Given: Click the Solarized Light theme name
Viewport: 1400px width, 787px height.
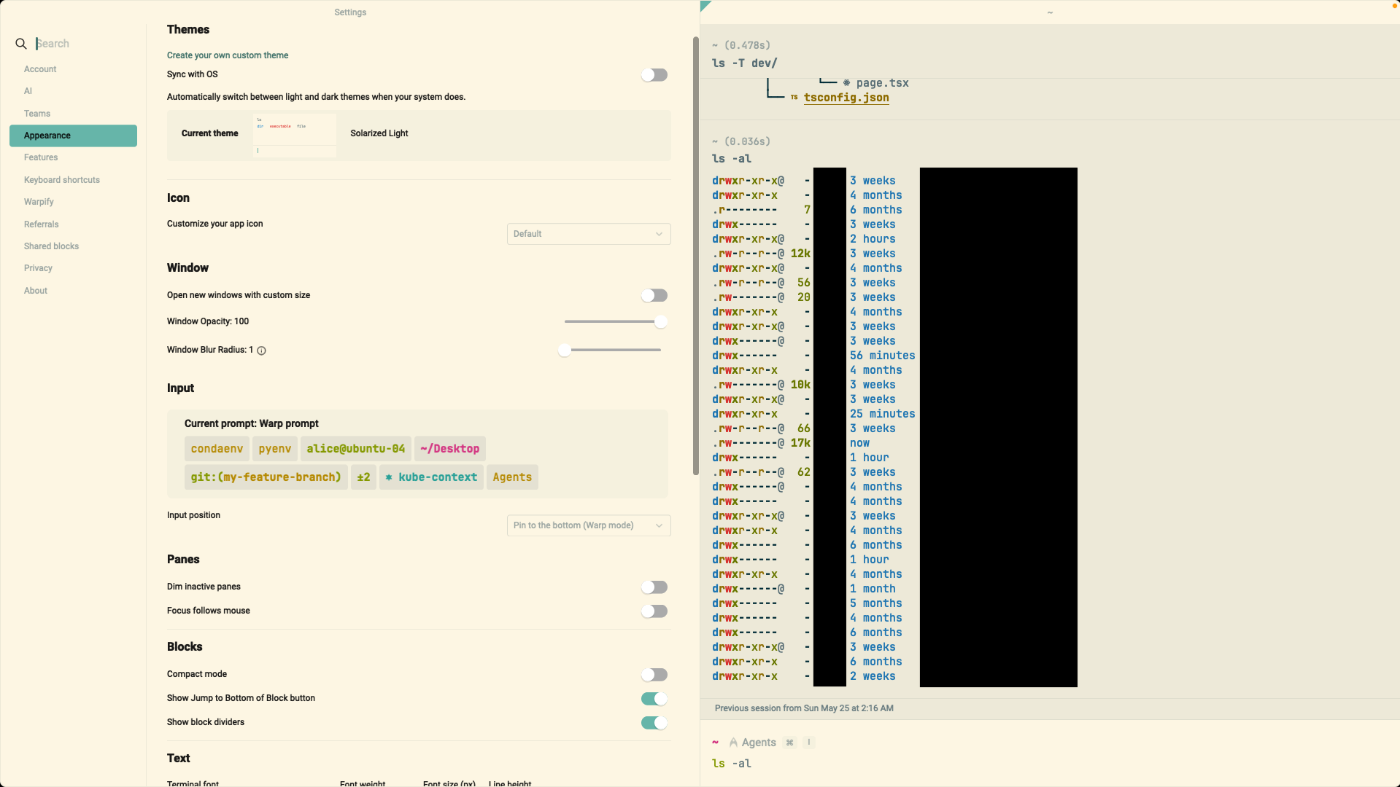Looking at the screenshot, I should [379, 133].
